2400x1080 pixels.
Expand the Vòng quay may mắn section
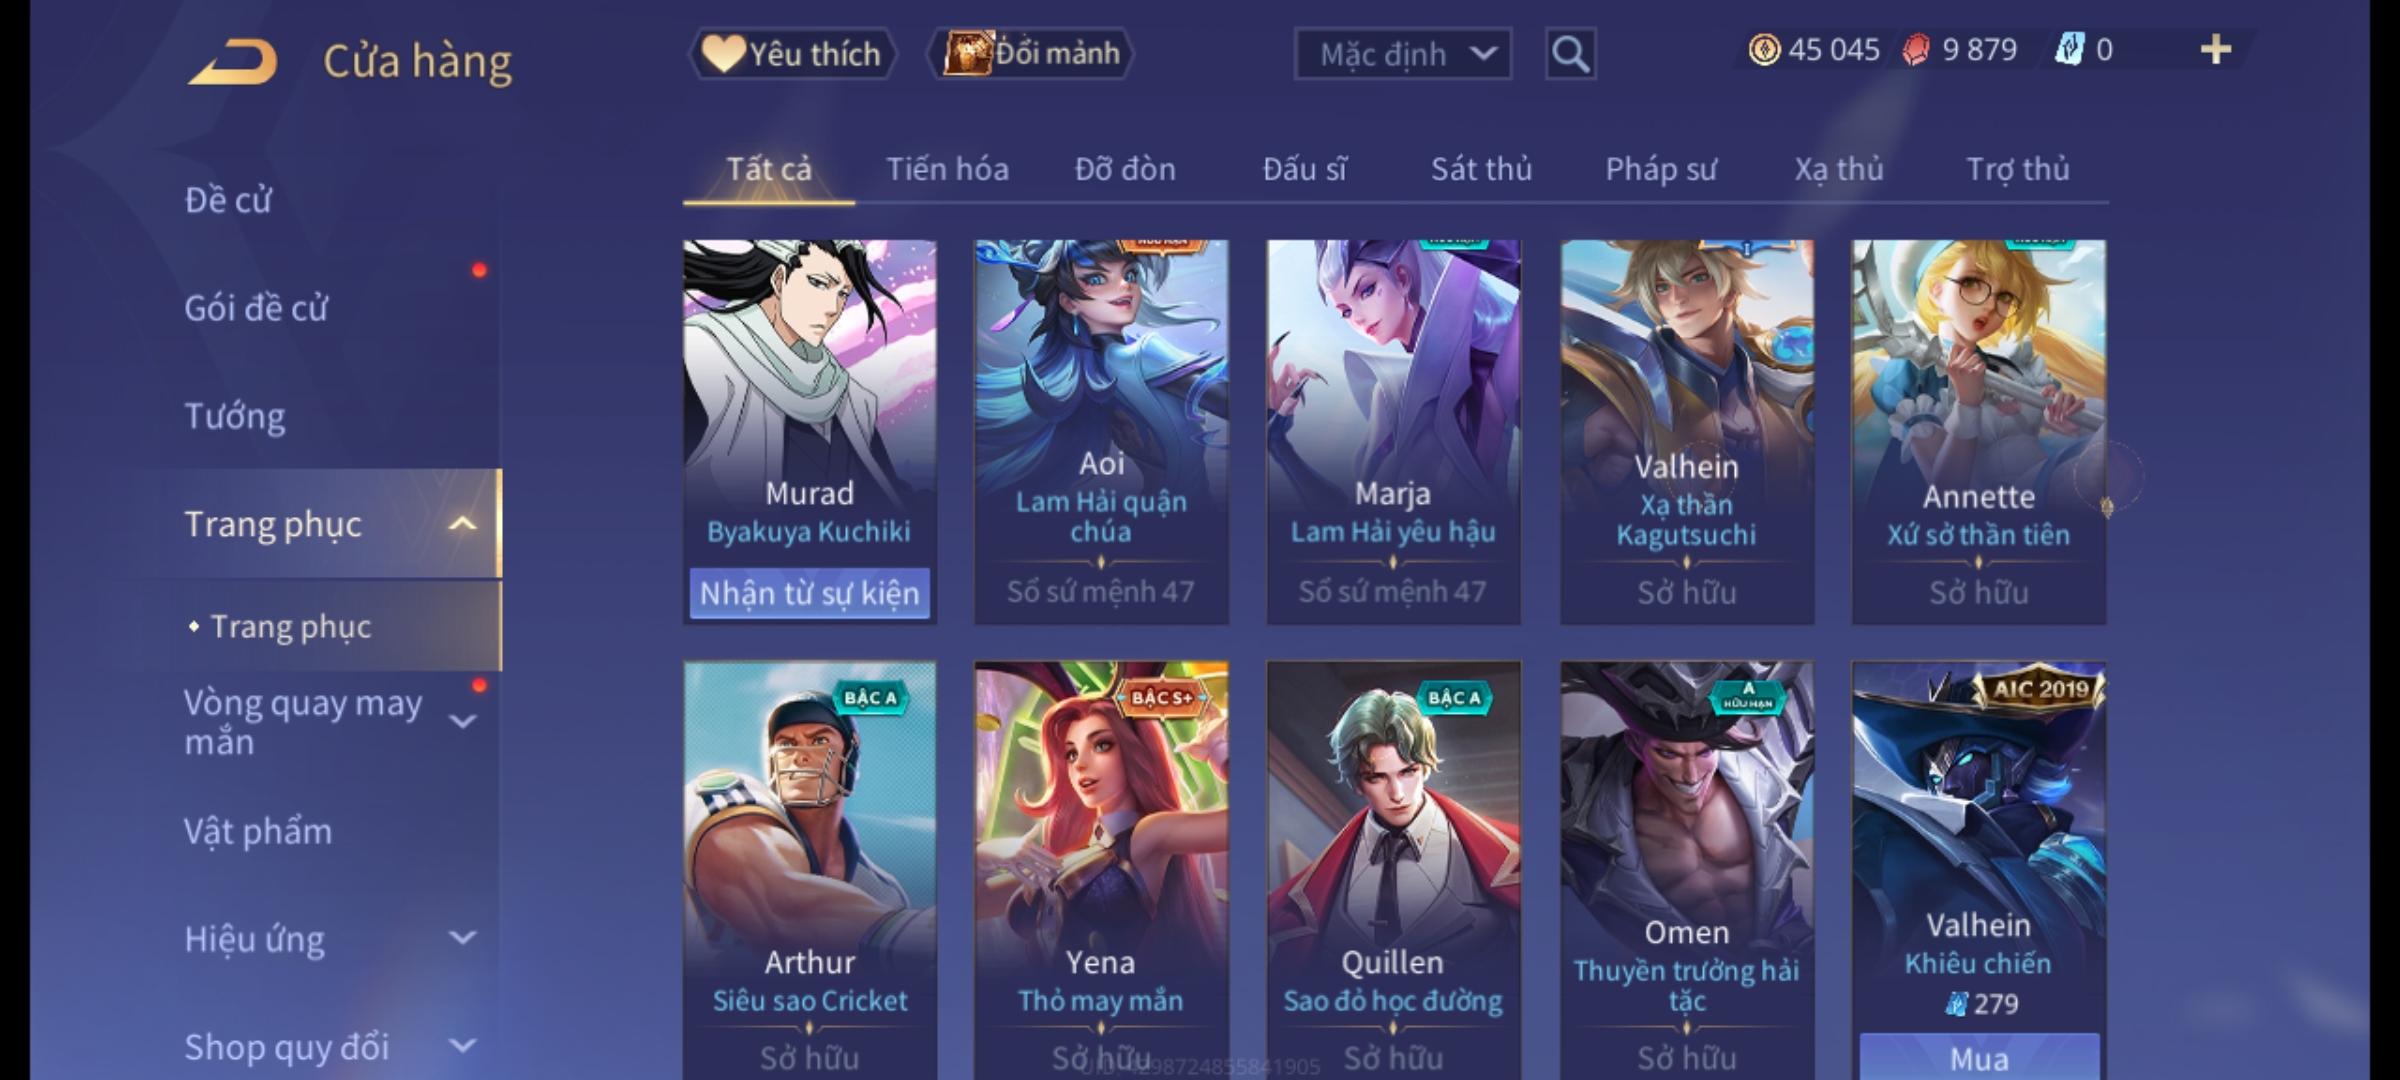point(462,721)
